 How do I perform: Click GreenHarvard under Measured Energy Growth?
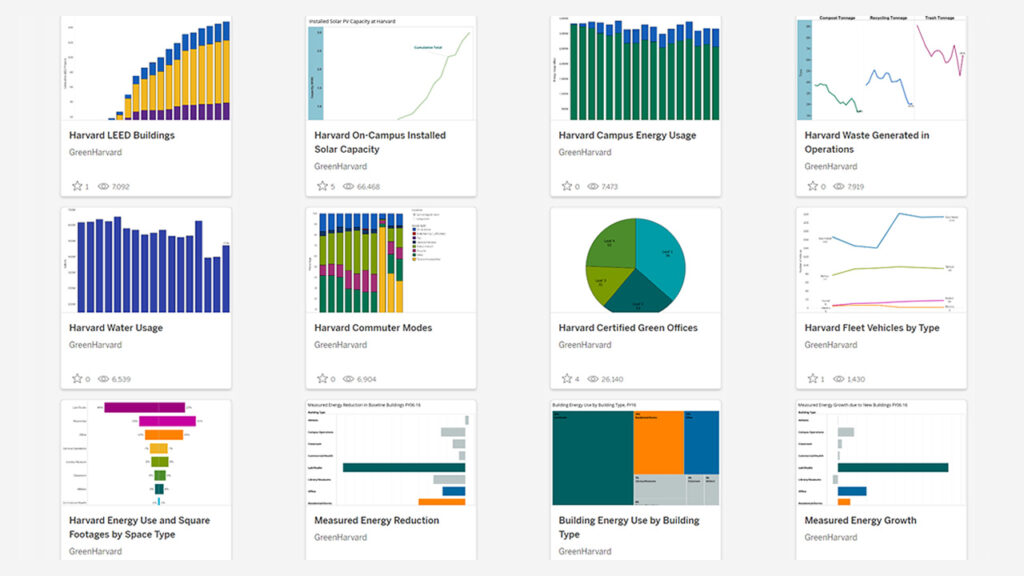click(x=831, y=537)
